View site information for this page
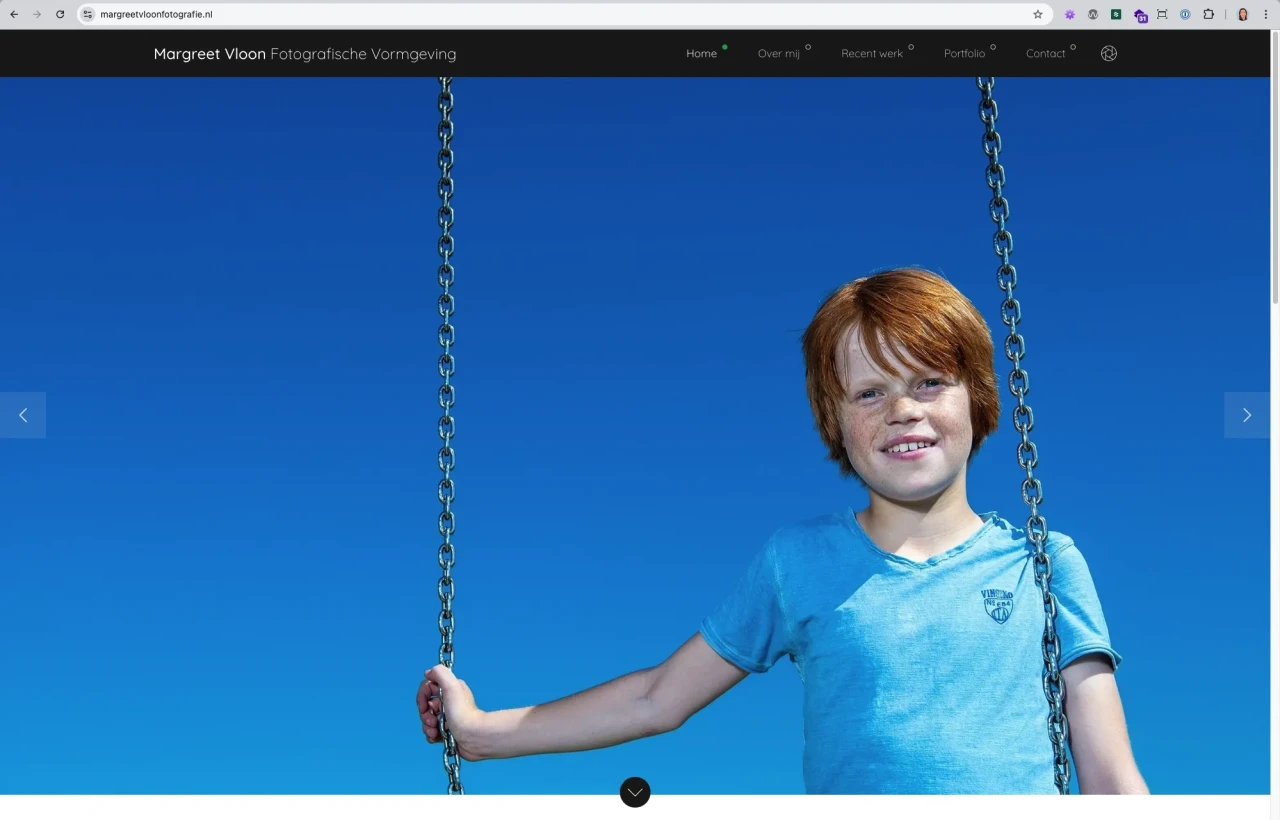Viewport: 1280px width, 820px height. 88,15
